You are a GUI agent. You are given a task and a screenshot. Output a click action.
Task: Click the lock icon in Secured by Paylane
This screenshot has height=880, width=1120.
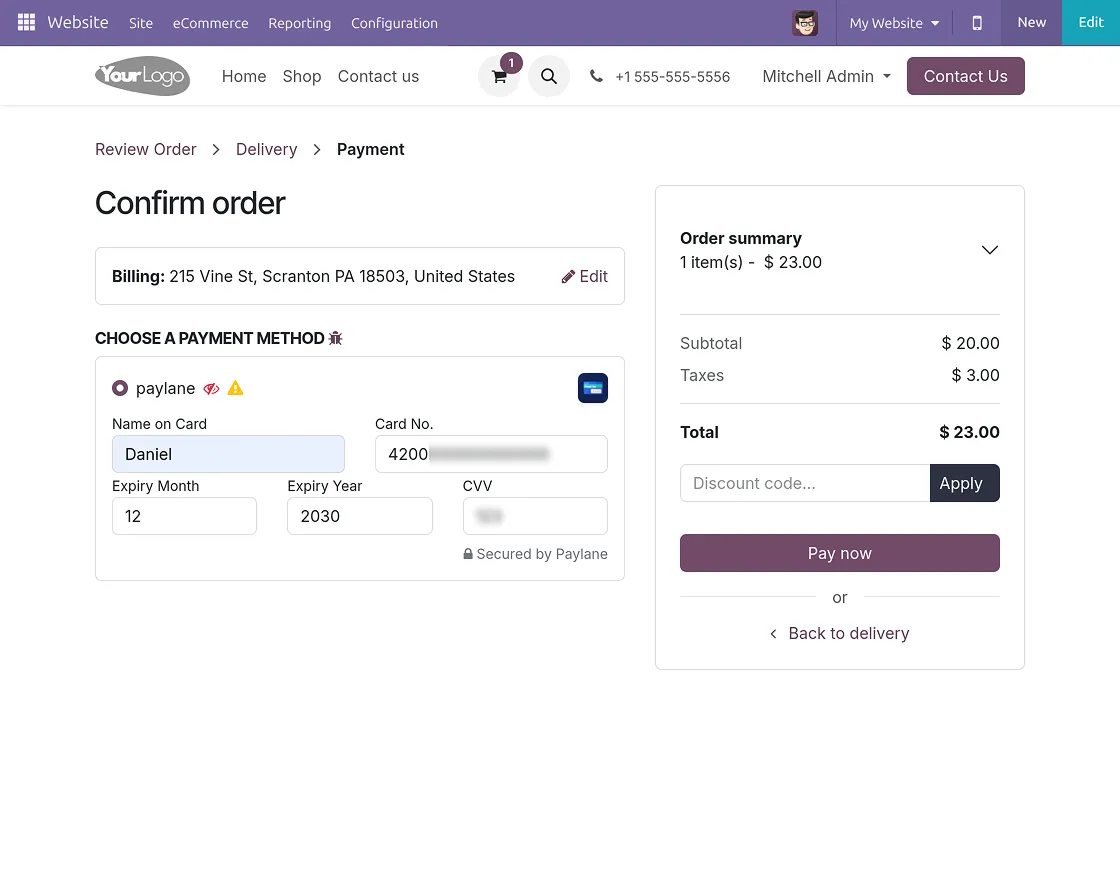click(x=468, y=553)
